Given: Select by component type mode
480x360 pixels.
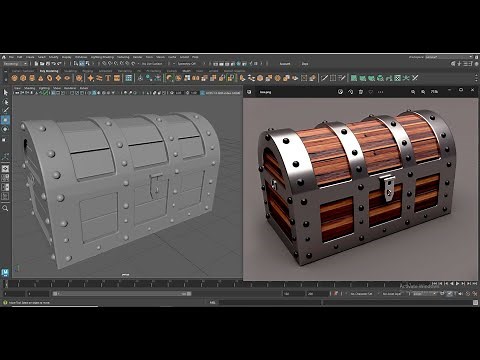Looking at the screenshot, I should pos(87,63).
